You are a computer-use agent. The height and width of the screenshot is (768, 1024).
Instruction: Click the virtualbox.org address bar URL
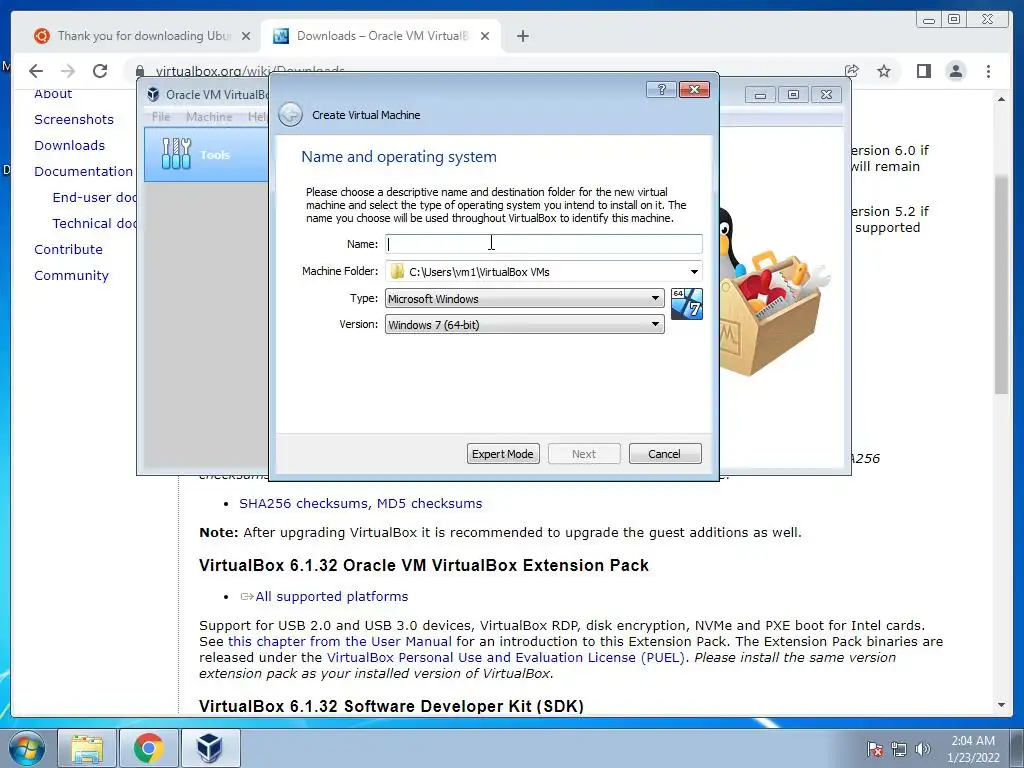[x=249, y=70]
